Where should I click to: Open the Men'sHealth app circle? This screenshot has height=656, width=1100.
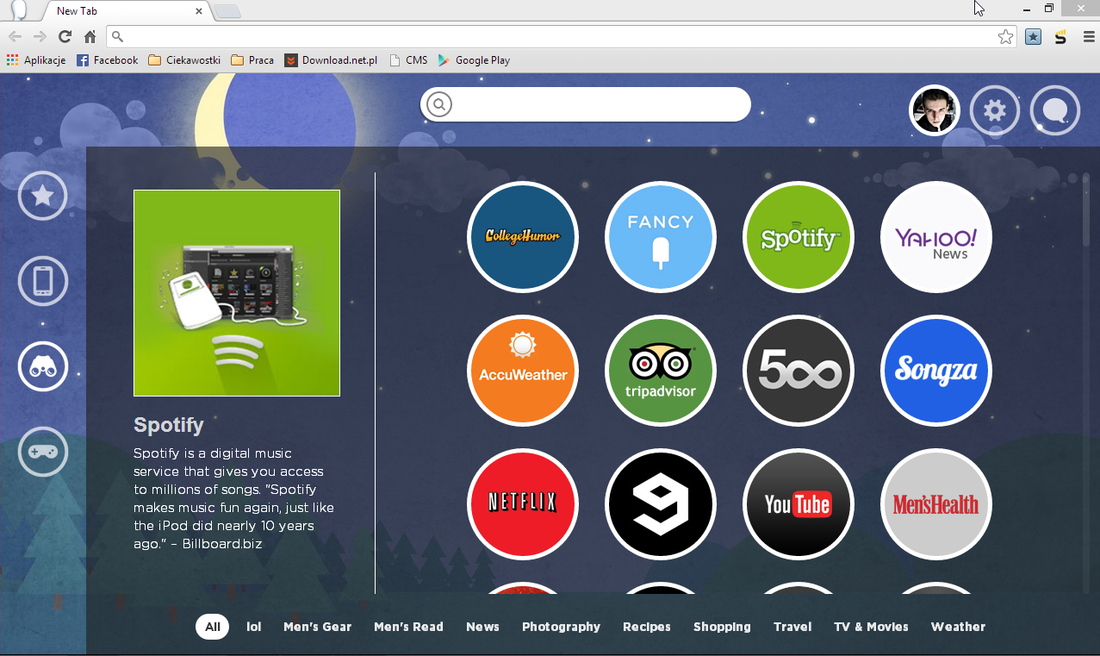(936, 504)
